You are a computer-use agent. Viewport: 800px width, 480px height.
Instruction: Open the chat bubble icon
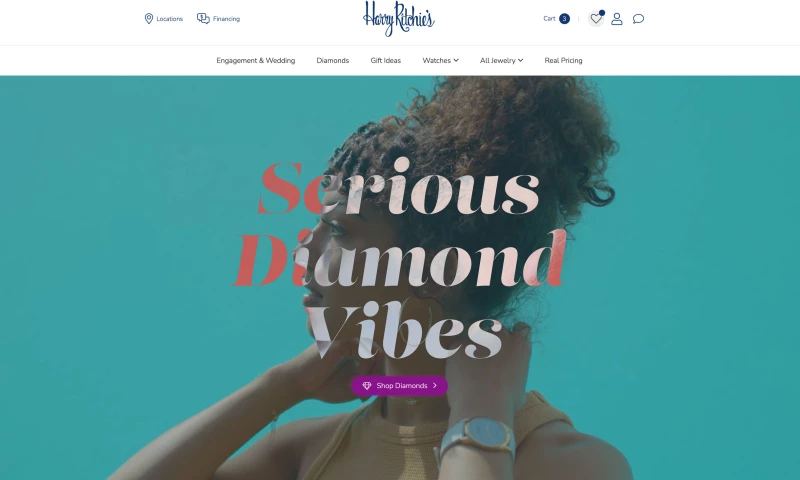pyautogui.click(x=638, y=19)
